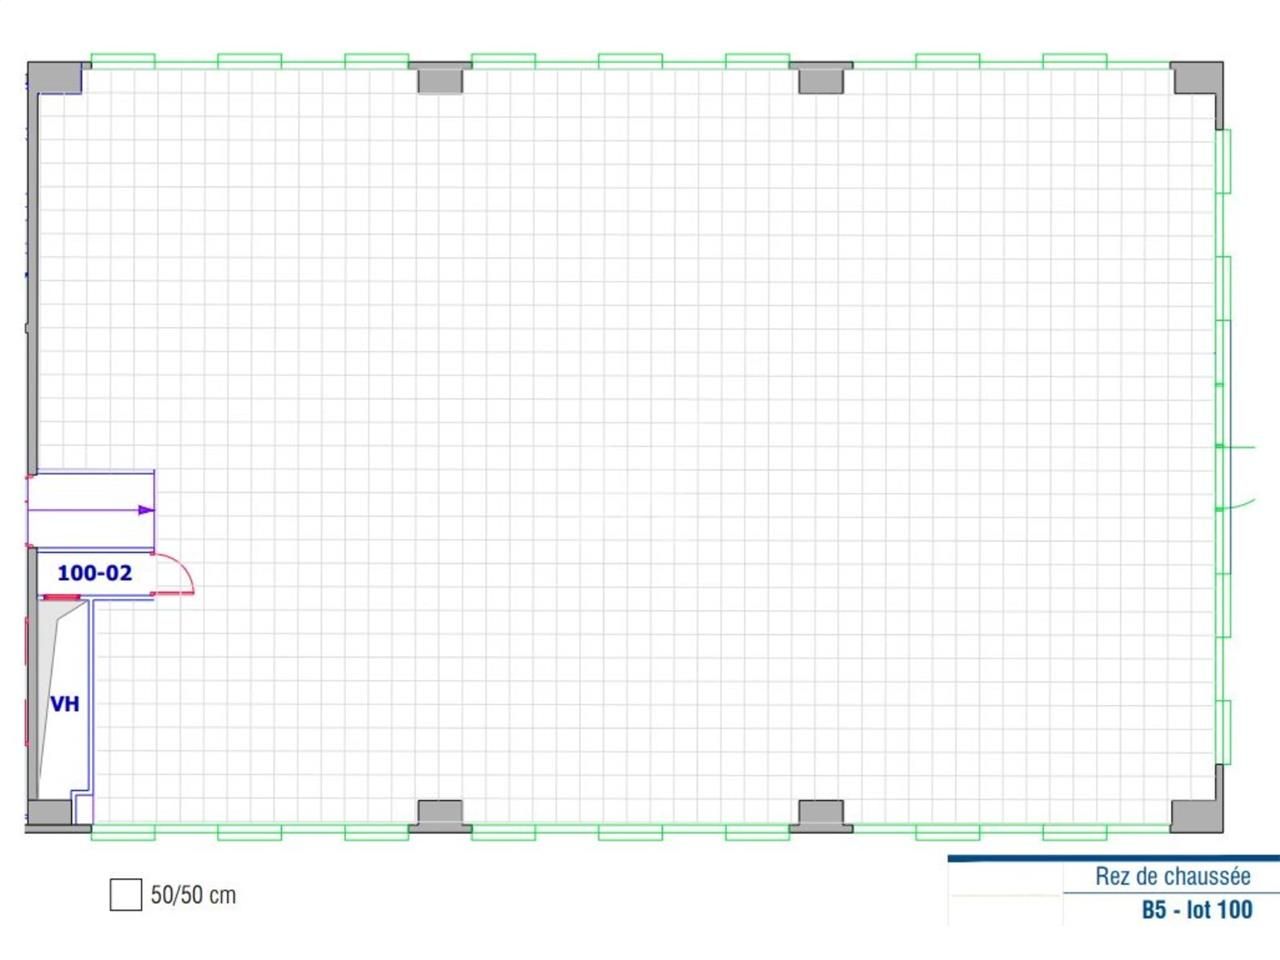Click the bottom-left corner gray column
This screenshot has width=1280, height=960.
pos(50,813)
